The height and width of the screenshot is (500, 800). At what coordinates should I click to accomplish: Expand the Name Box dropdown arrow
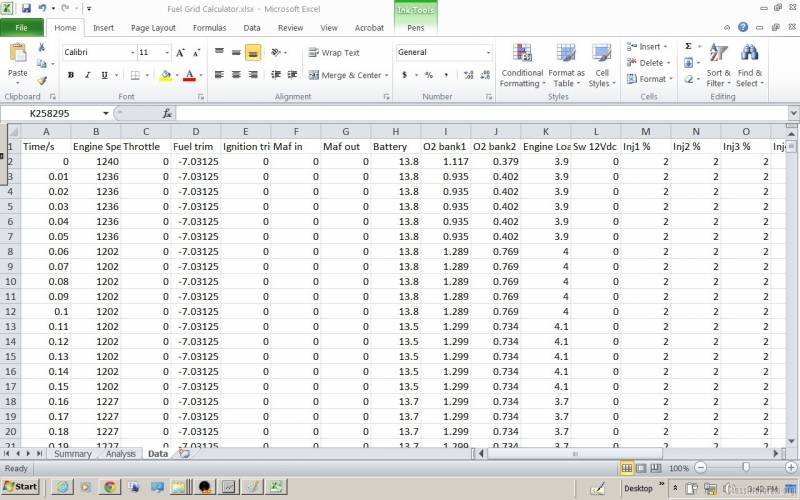106,113
